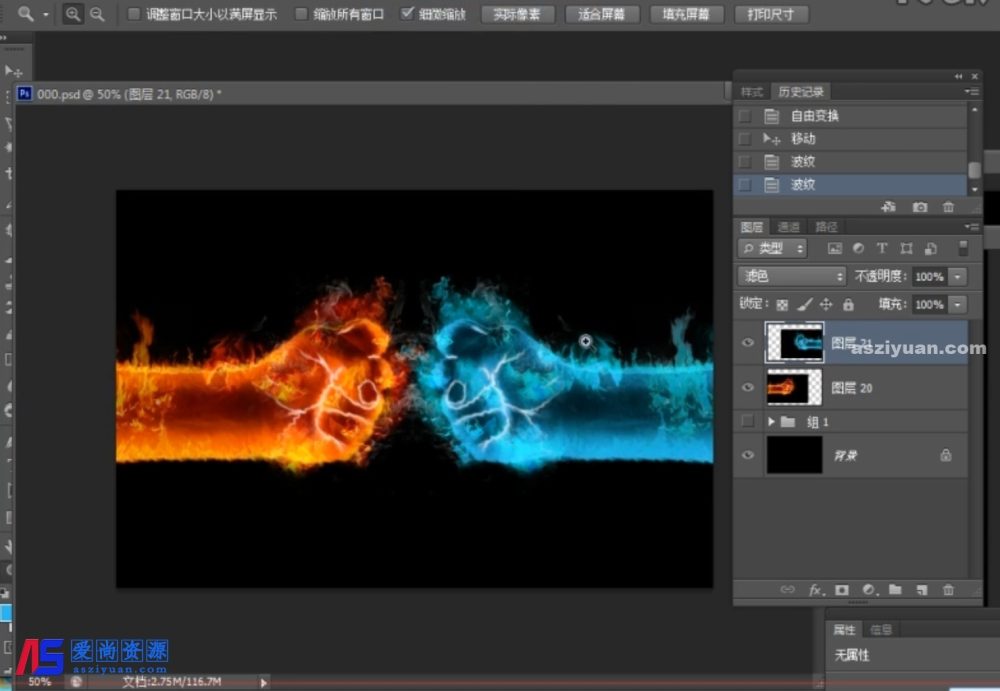The width and height of the screenshot is (1000, 691).
Task: Open the 滤色 blend mode dropdown
Action: pyautogui.click(x=792, y=276)
